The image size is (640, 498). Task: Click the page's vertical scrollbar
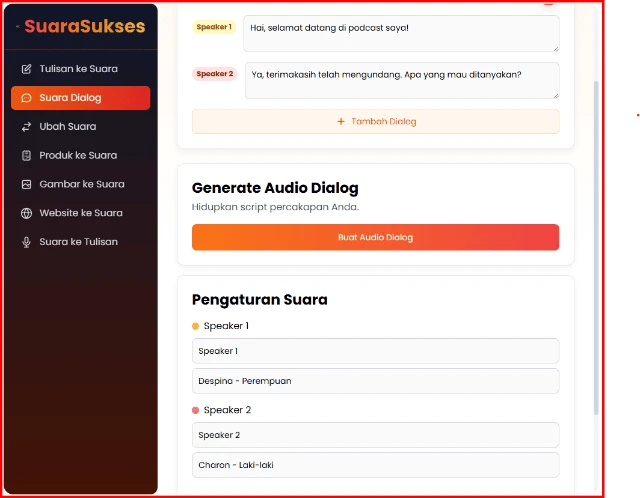tap(597, 250)
